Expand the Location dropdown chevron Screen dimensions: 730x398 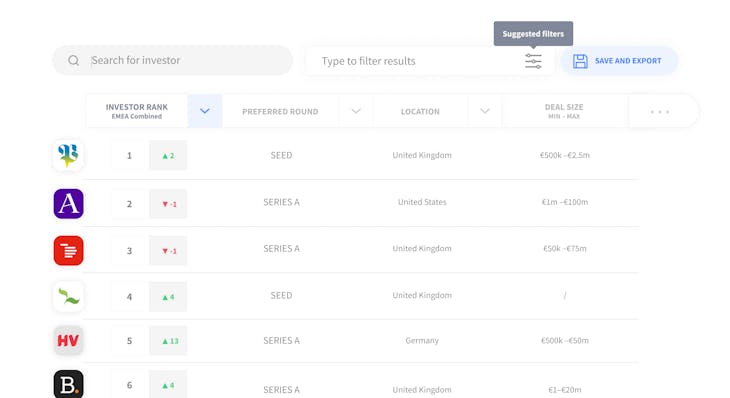coord(485,111)
